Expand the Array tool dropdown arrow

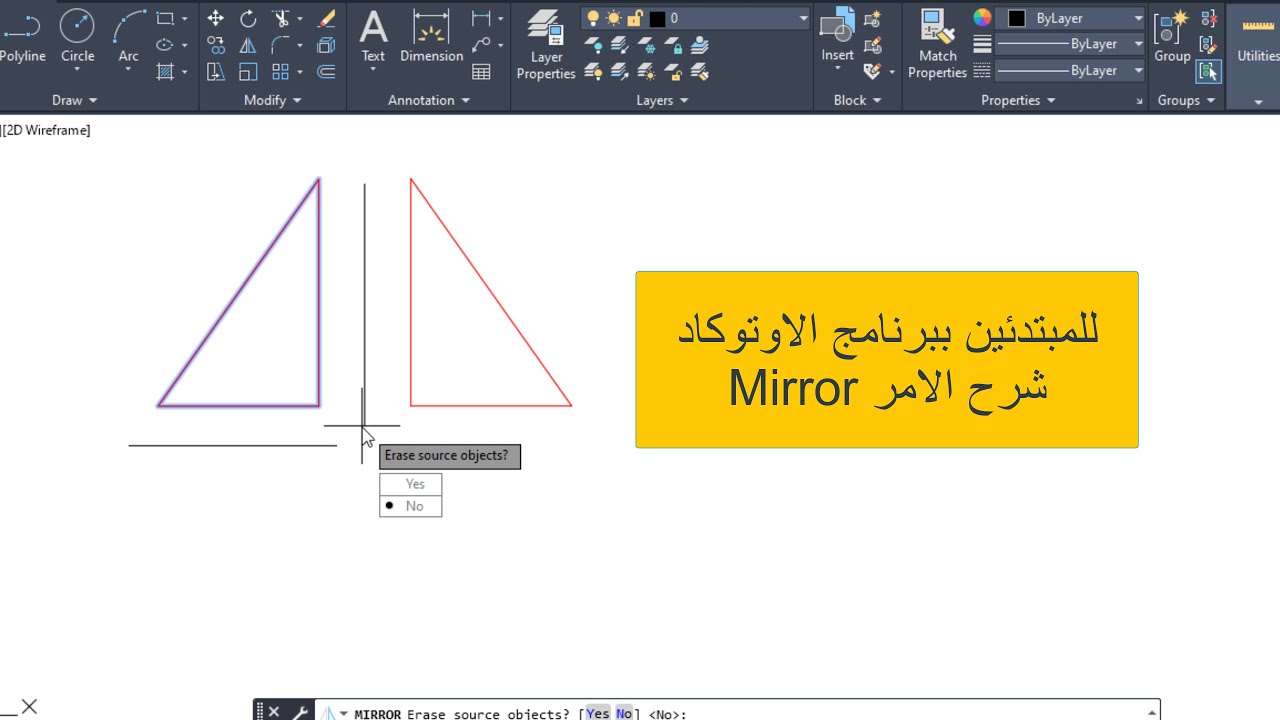[299, 71]
